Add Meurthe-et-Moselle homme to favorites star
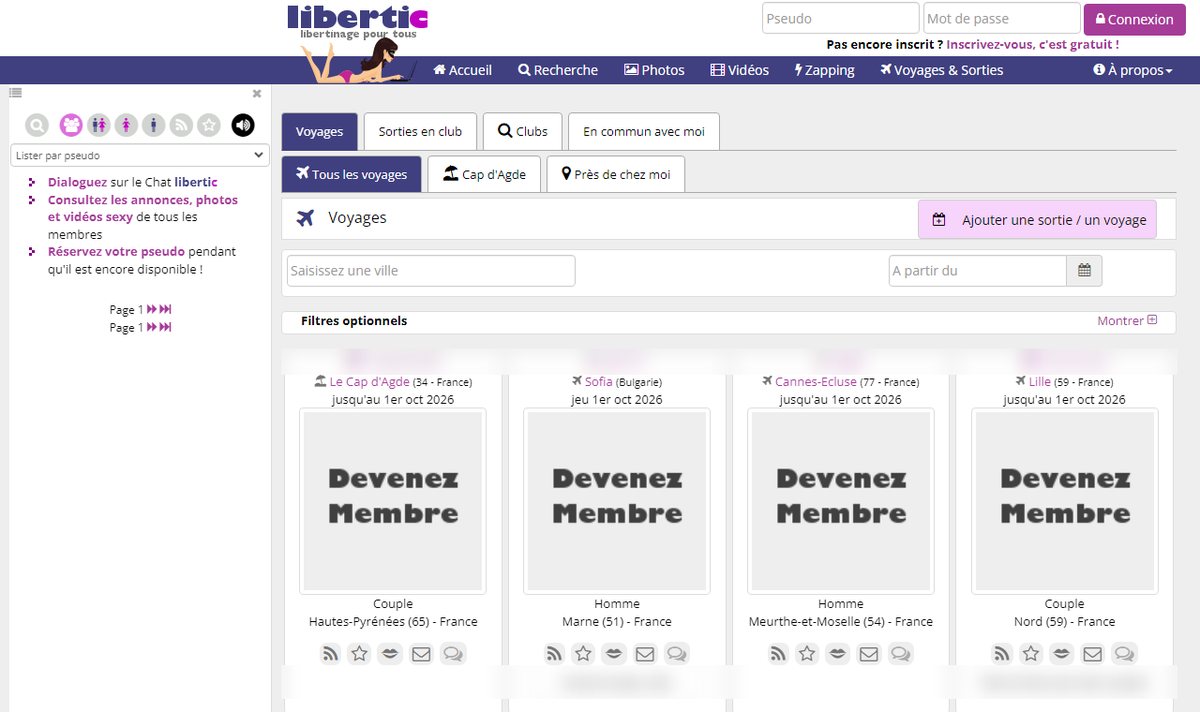The image size is (1200, 712). (x=807, y=654)
